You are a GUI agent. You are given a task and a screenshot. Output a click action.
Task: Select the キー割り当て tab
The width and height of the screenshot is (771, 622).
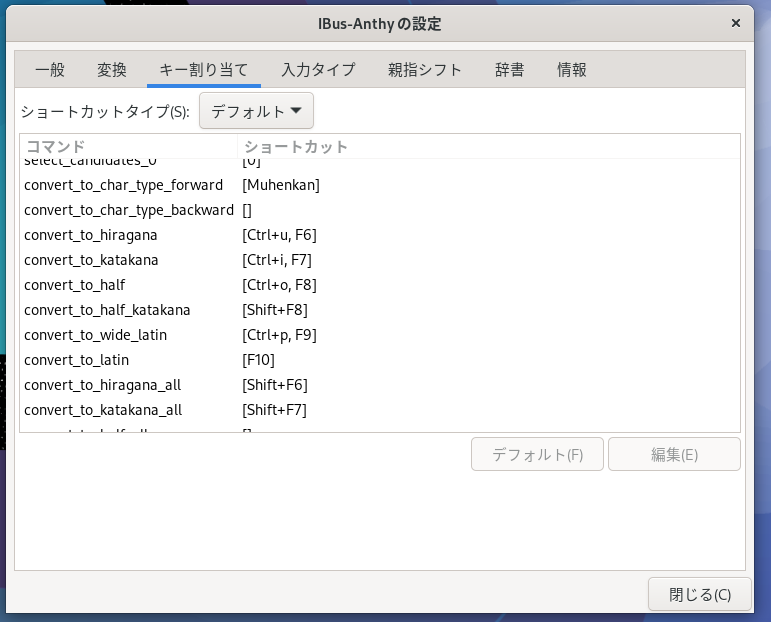[204, 70]
